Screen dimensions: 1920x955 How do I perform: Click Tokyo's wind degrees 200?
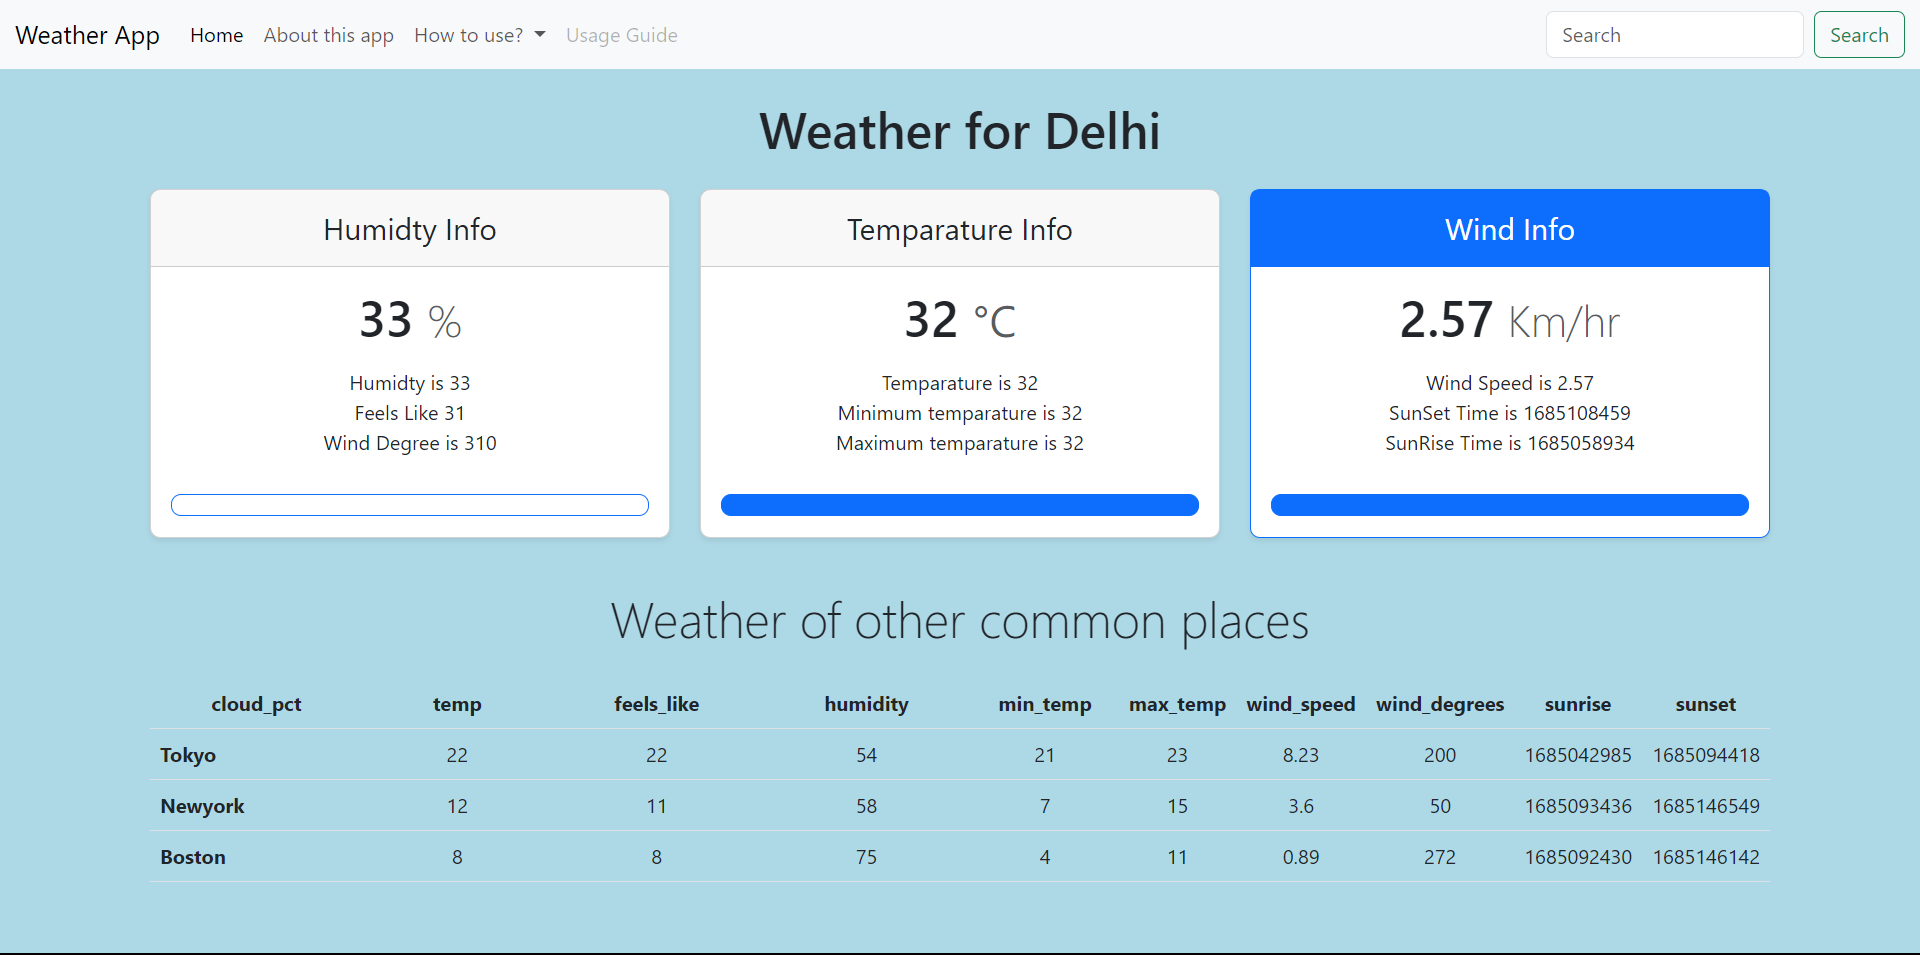tap(1440, 755)
